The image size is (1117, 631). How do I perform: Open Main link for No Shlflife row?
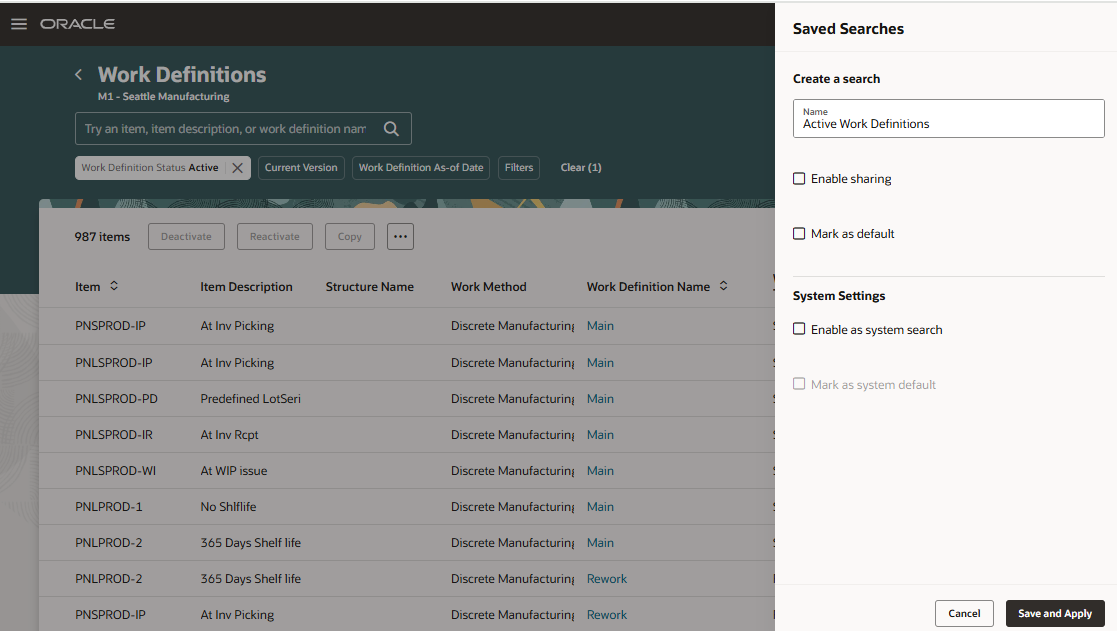click(601, 507)
